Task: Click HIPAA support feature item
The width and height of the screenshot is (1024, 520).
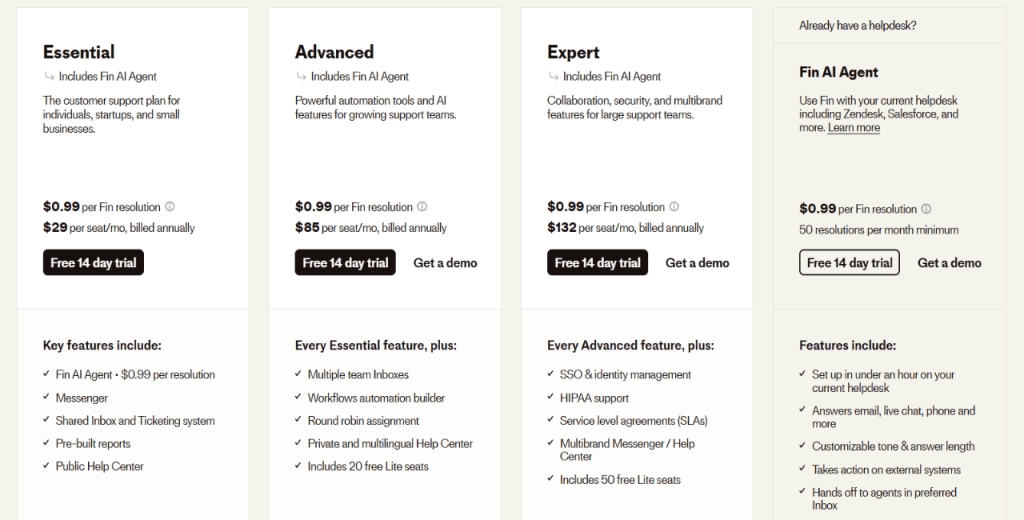Action: [x=594, y=398]
